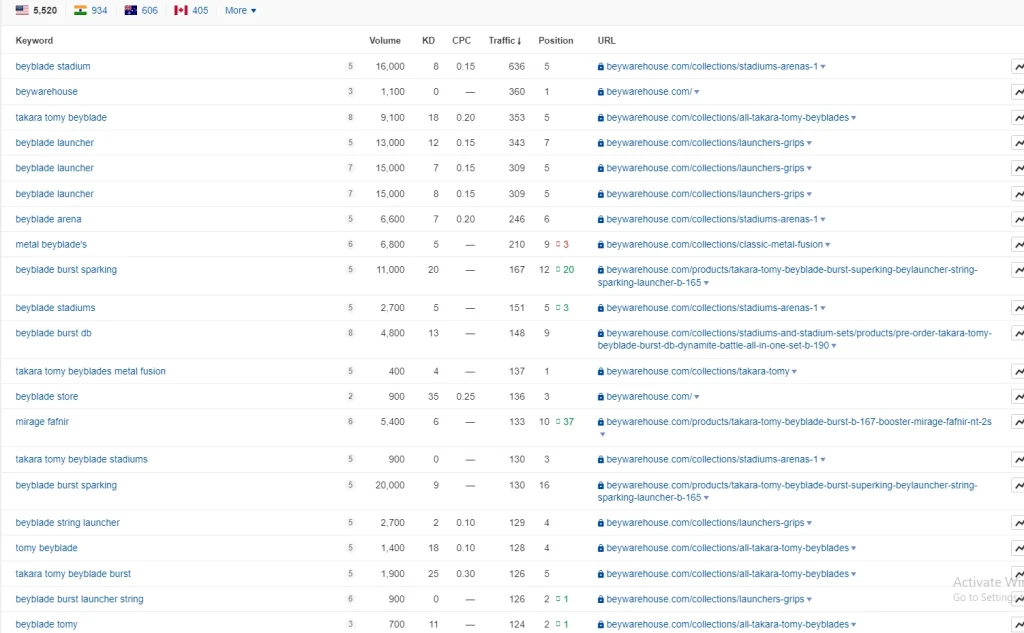Open 'takara tomy beyblades metal fusion' keyword
Image resolution: width=1024 pixels, height=633 pixels.
pos(90,371)
